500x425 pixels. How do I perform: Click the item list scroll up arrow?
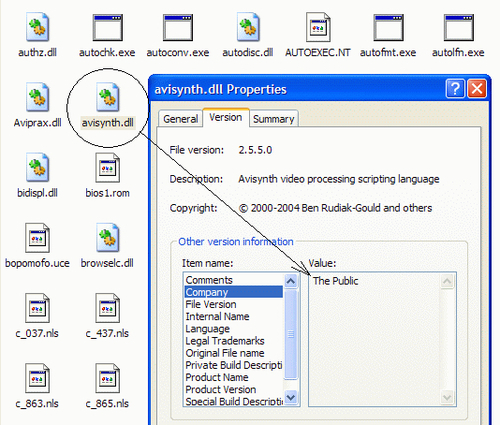pyautogui.click(x=291, y=281)
